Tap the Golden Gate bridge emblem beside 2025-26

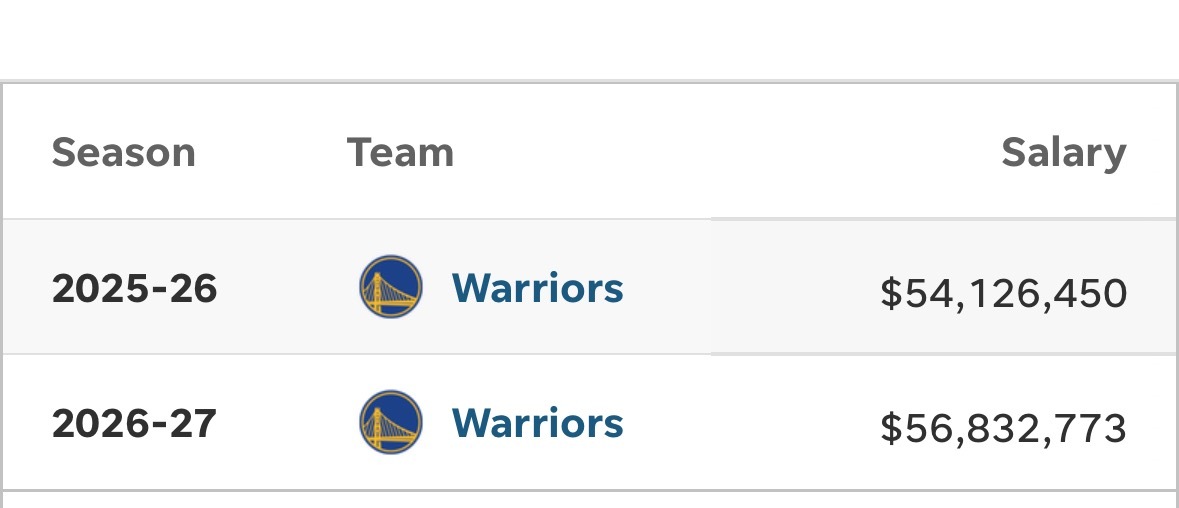coord(390,287)
